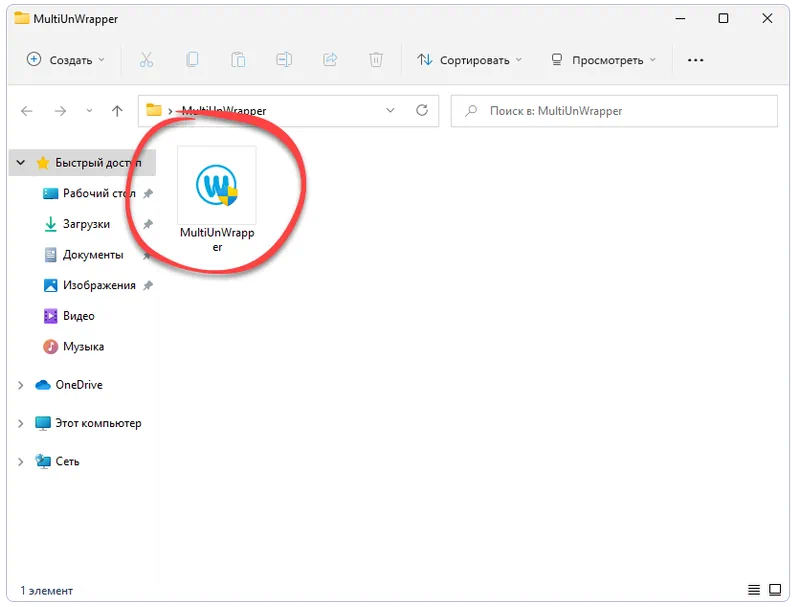
Task: Click the title bar folder icon
Action: coord(21,18)
